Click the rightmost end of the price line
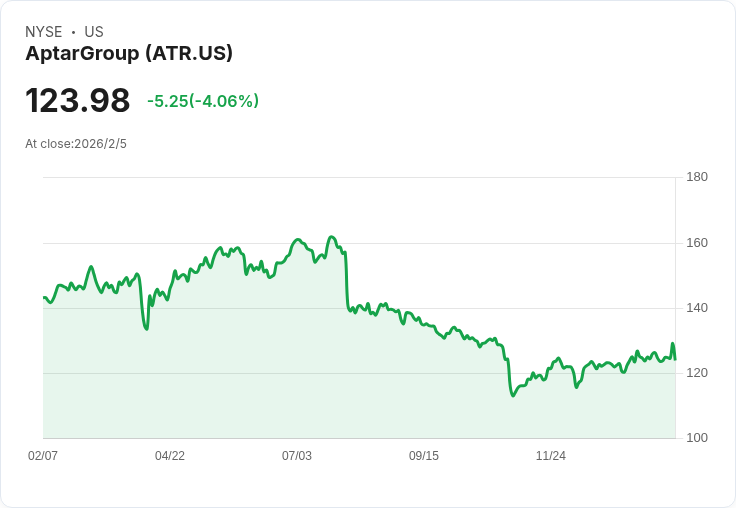 point(675,358)
